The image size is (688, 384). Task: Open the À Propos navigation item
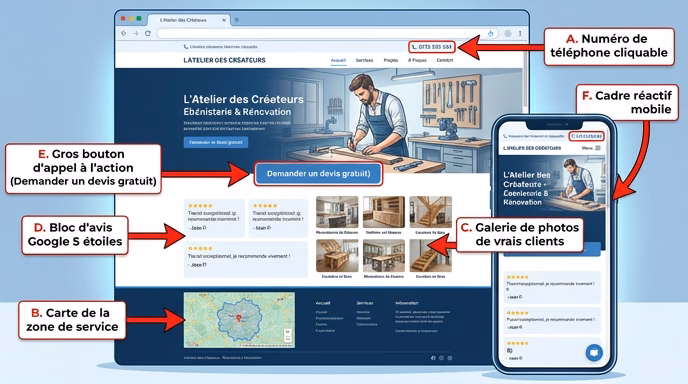click(x=417, y=61)
